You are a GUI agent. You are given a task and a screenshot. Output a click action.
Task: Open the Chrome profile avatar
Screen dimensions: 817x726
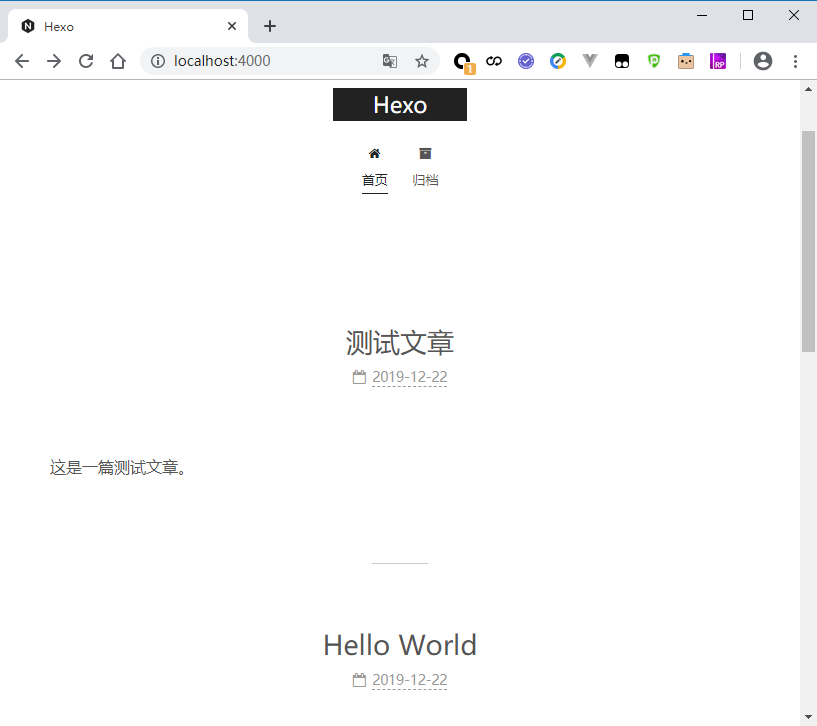(763, 61)
